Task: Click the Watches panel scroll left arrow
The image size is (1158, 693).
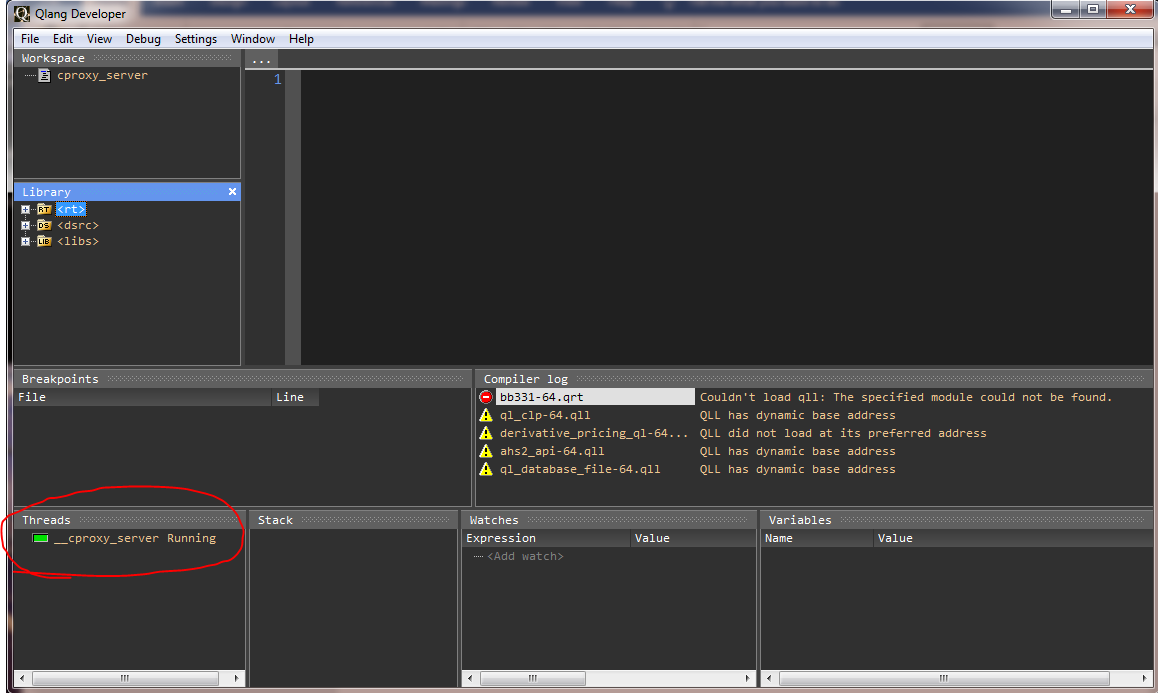Action: pyautogui.click(x=470, y=678)
